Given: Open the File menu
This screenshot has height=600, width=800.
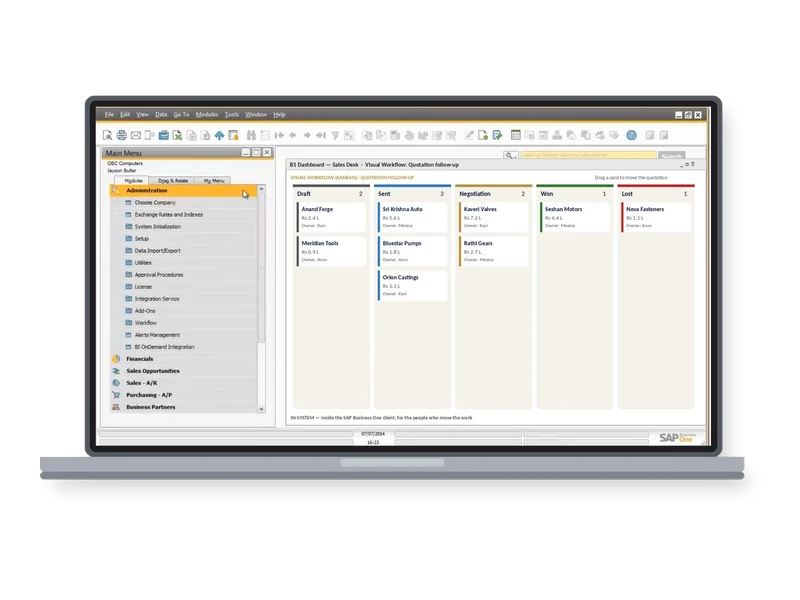Looking at the screenshot, I should pyautogui.click(x=109, y=115).
